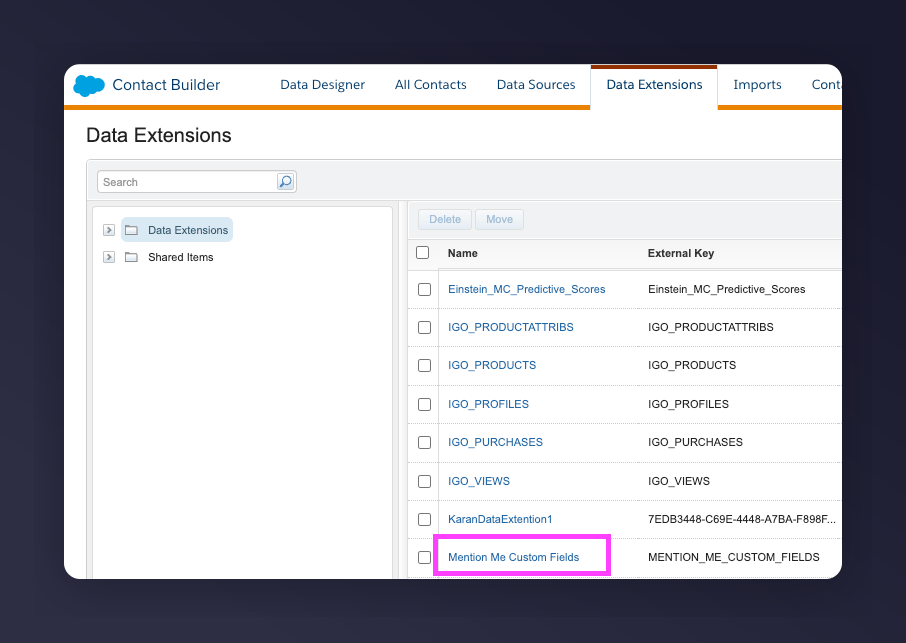Open the Mention Me Custom Fields extension

[513, 557]
